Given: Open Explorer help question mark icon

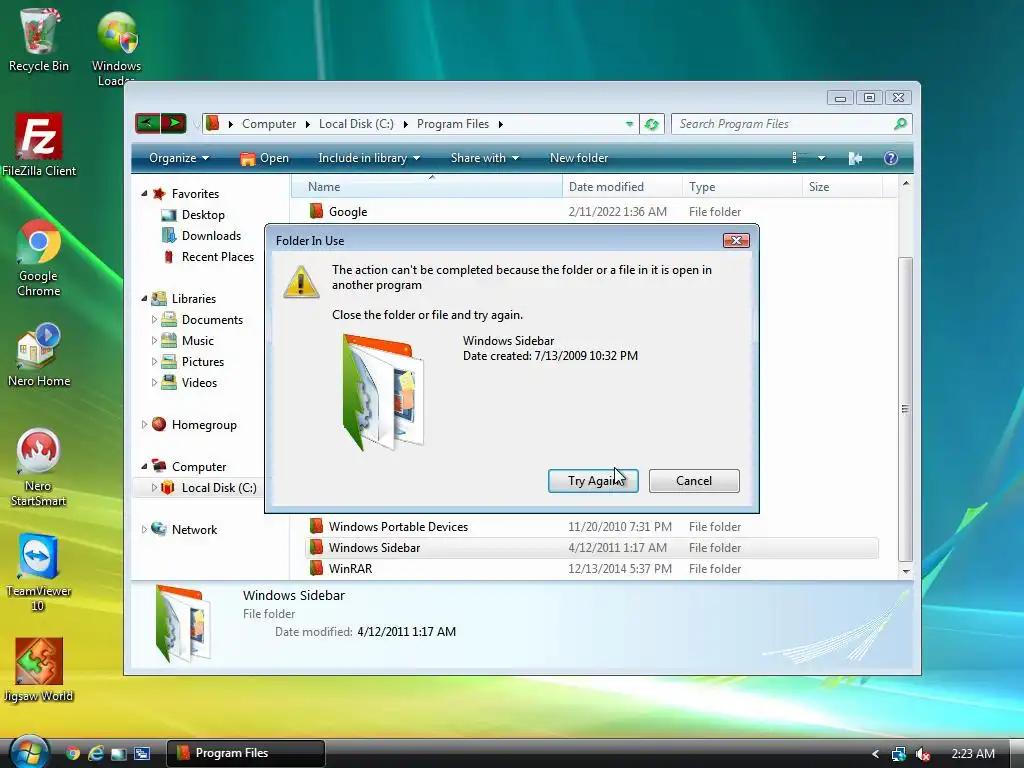Looking at the screenshot, I should point(891,158).
